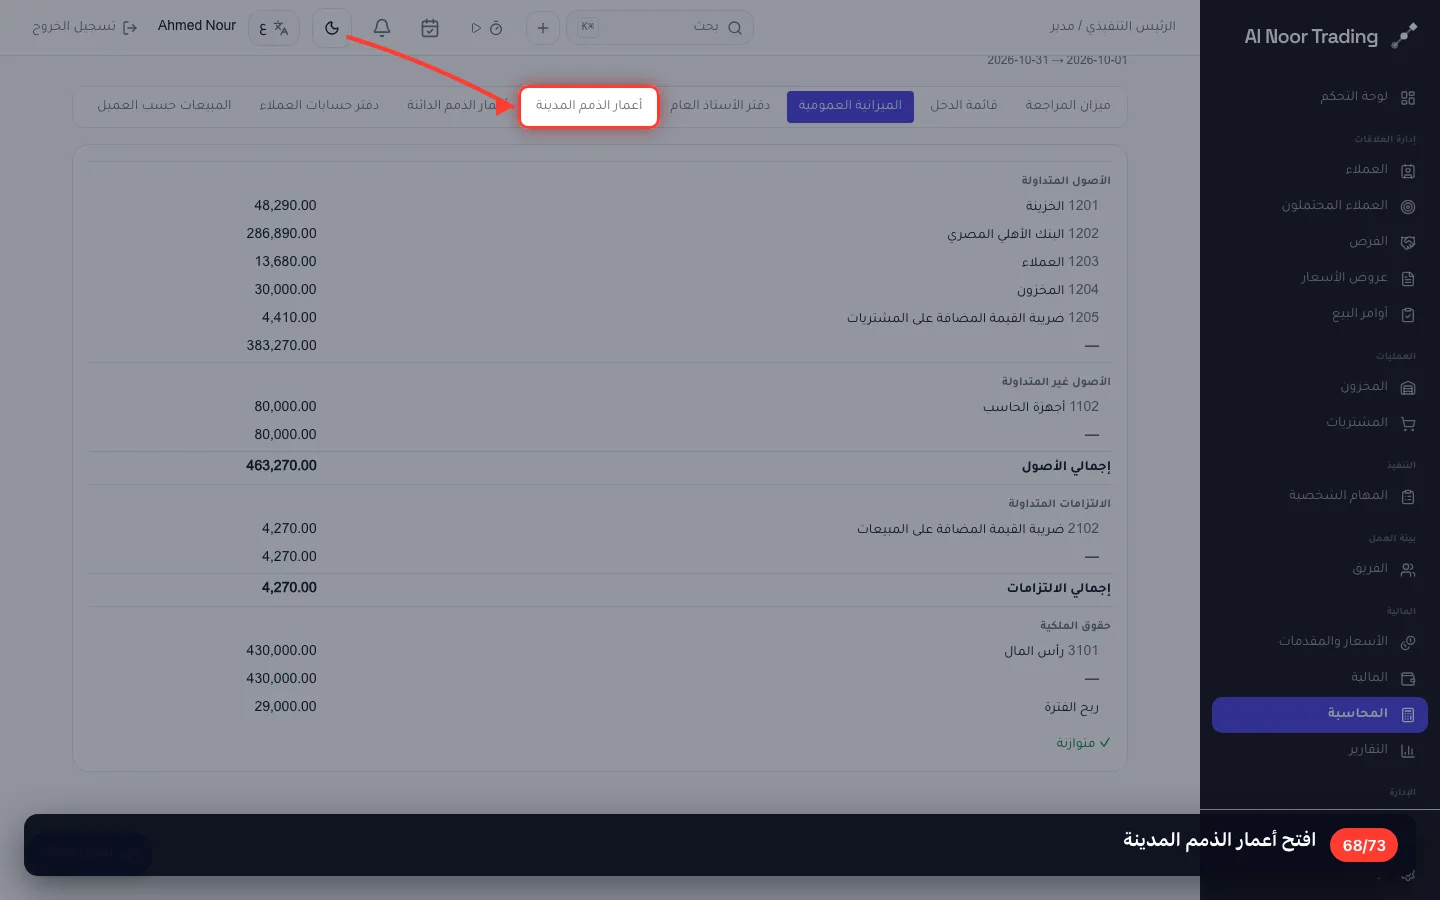
Task: Start the timer play-clock icon
Action: coord(486,28)
